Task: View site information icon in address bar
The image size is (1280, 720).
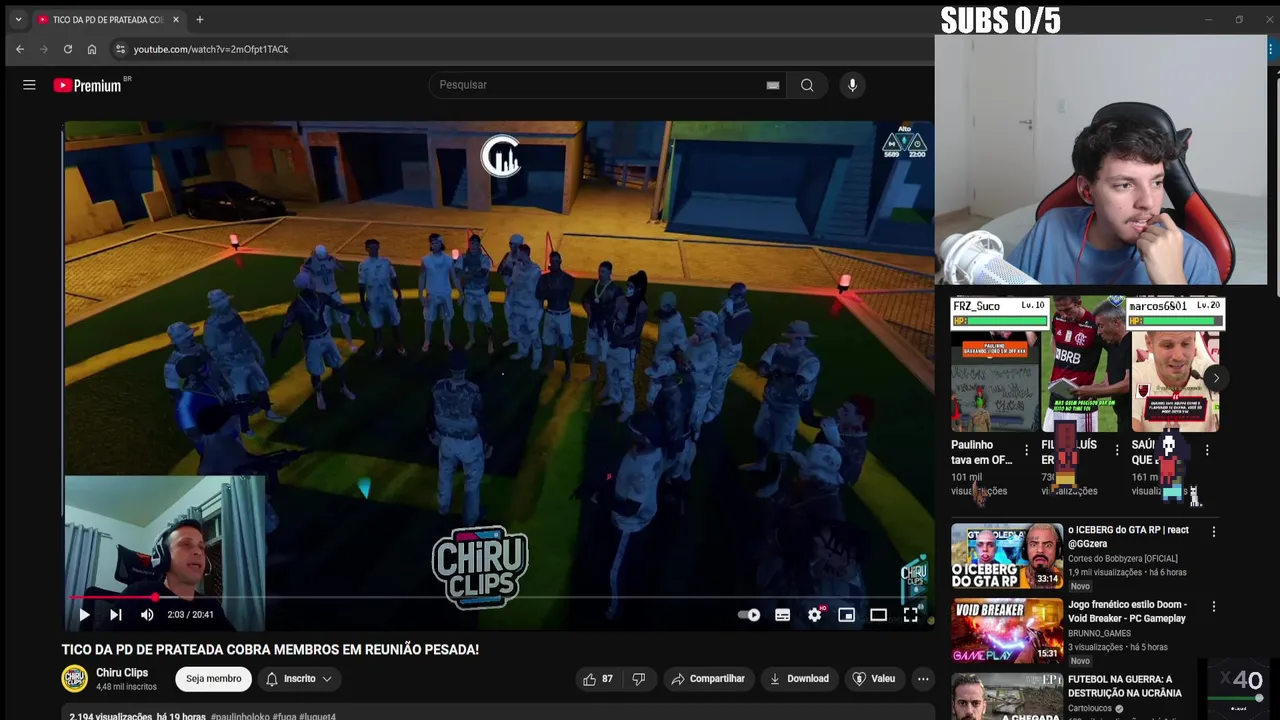Action: point(120,49)
